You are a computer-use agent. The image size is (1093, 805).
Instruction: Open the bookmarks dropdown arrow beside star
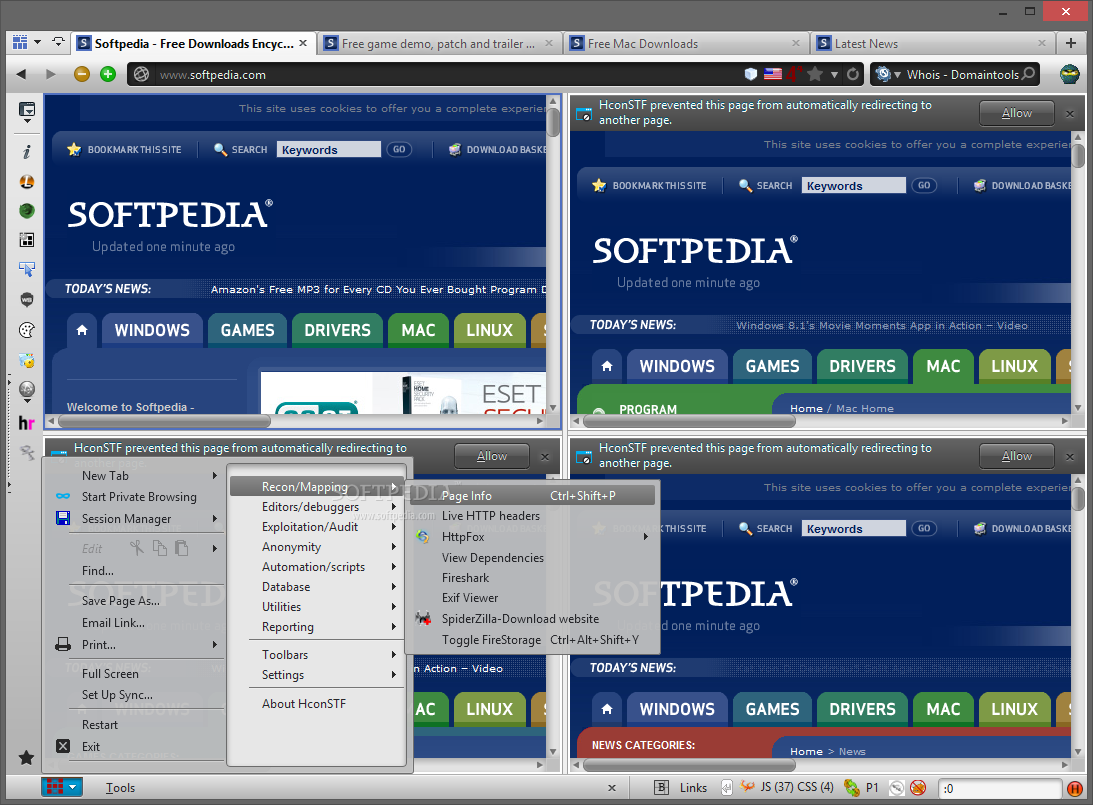(834, 75)
